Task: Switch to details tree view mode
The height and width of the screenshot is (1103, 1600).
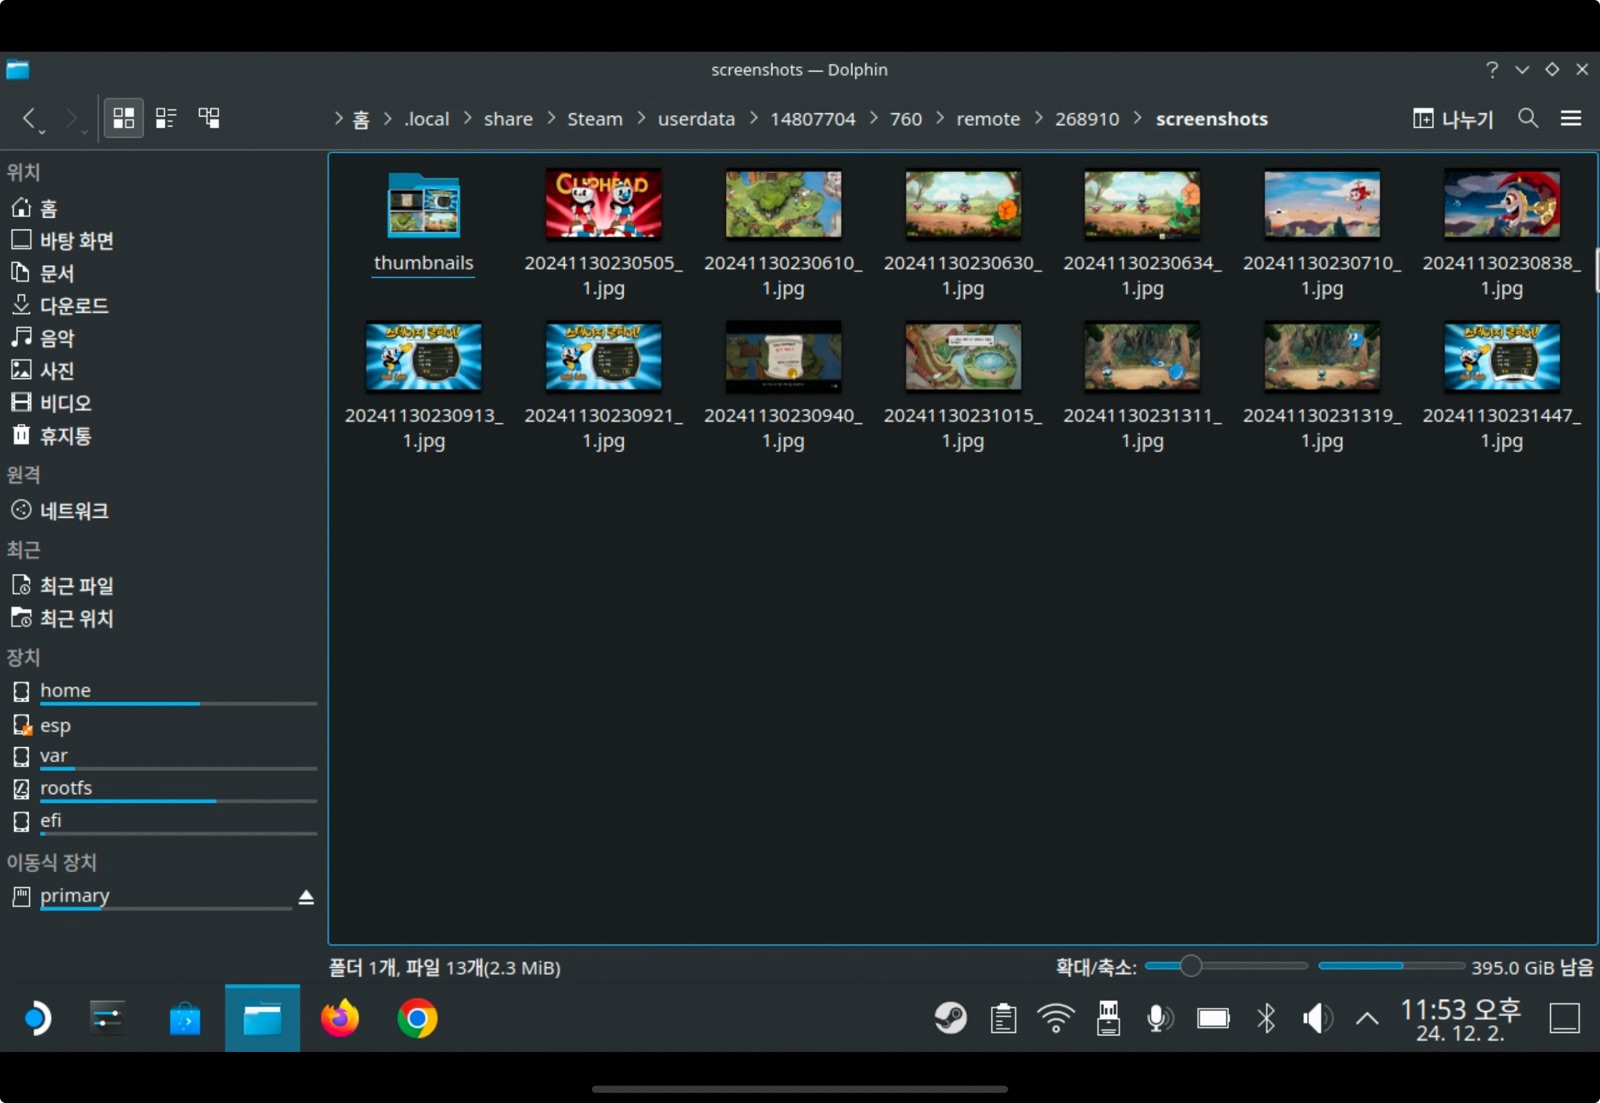Action: 209,118
